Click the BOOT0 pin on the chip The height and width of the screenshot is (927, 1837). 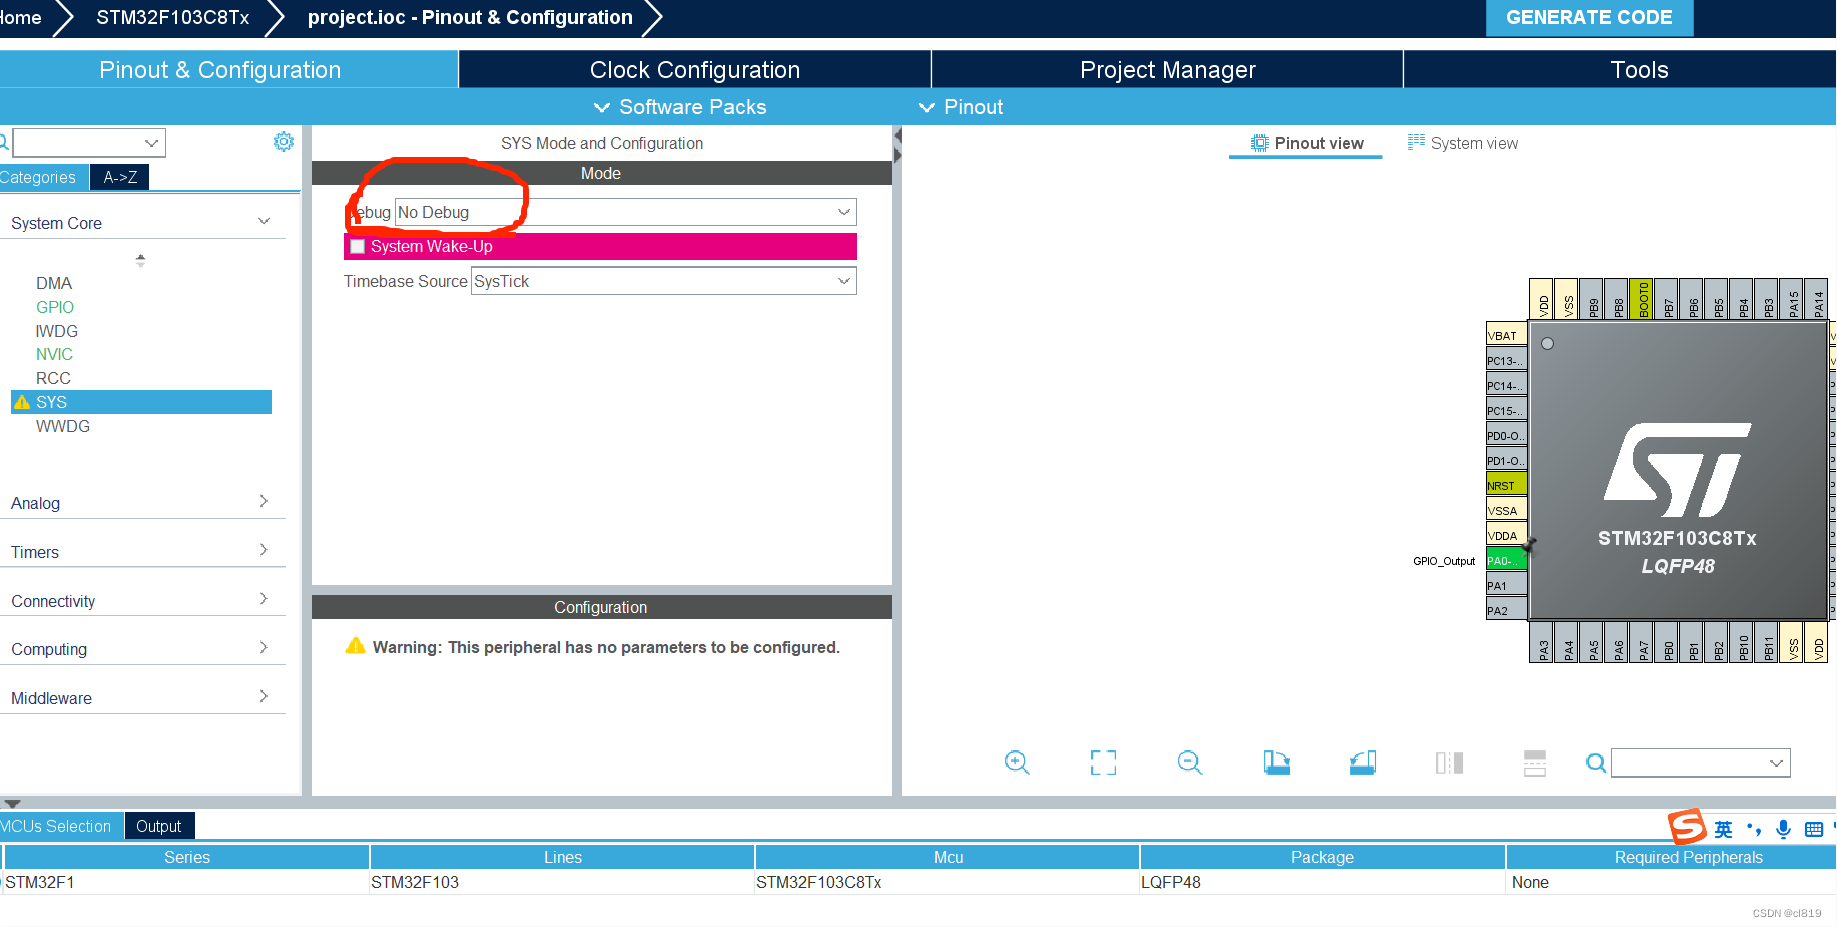(x=1642, y=299)
